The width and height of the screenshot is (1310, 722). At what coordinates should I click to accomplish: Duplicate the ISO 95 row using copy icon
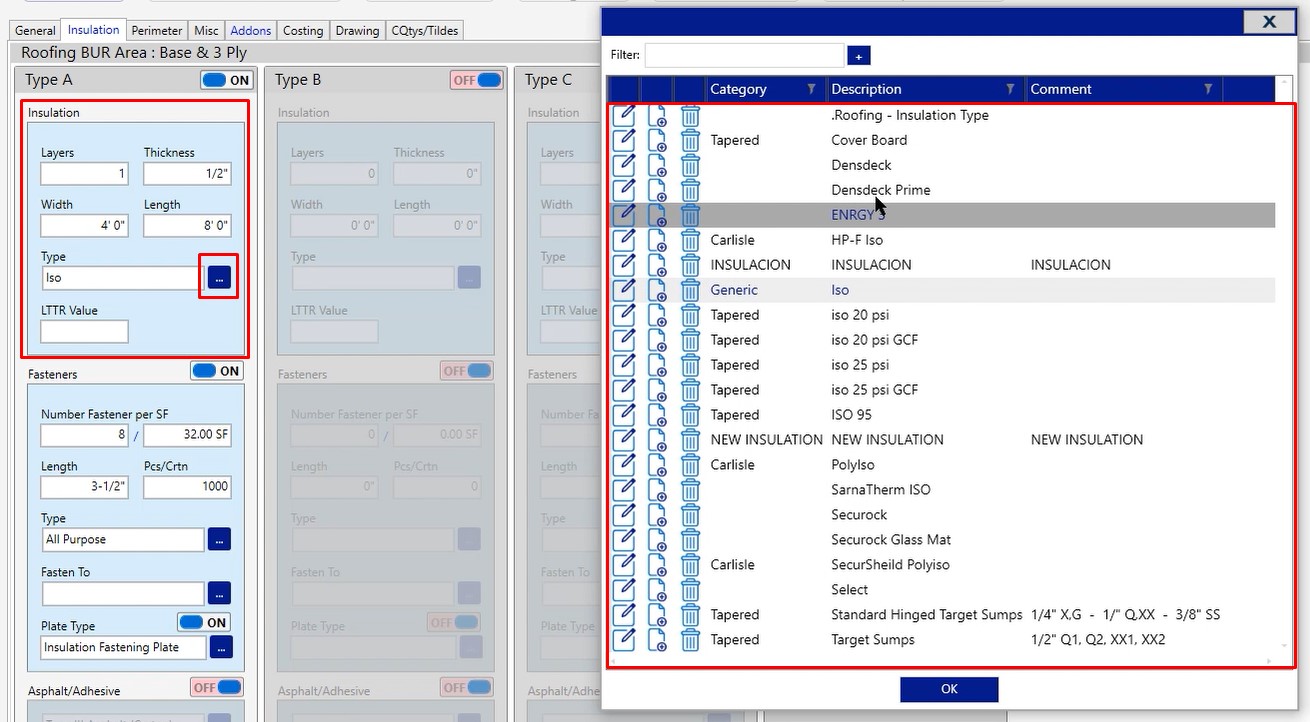tap(657, 415)
